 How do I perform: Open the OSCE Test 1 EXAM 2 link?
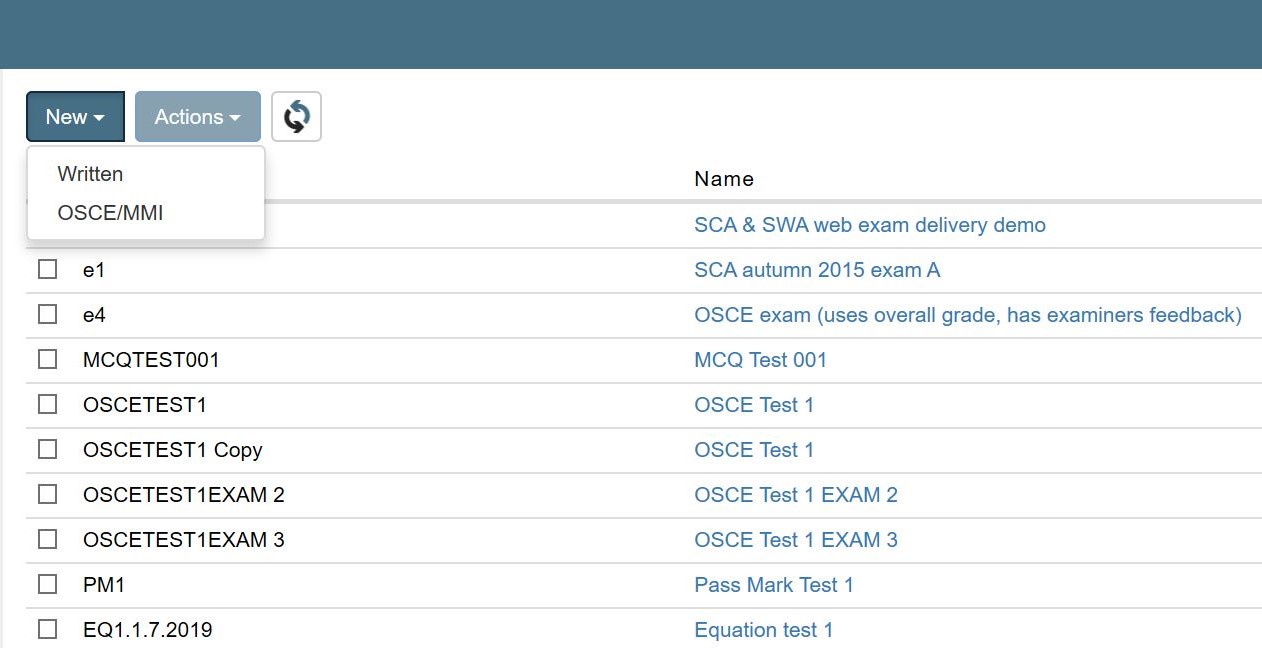[796, 495]
